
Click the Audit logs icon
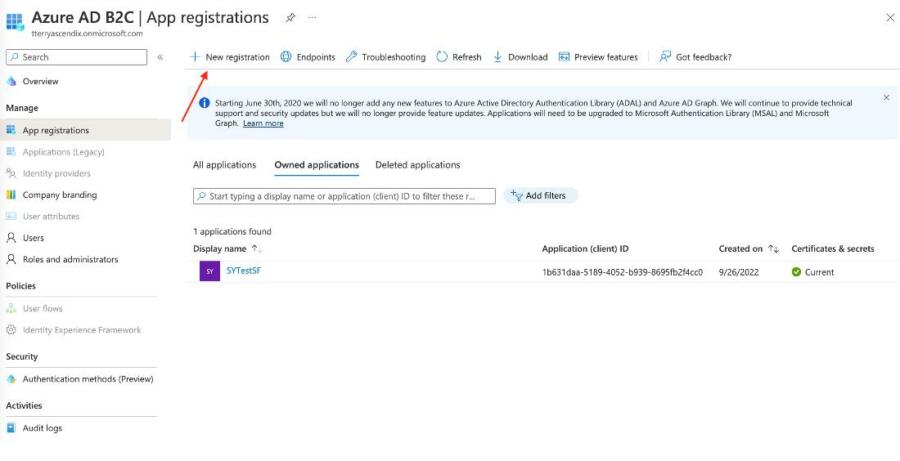11,428
